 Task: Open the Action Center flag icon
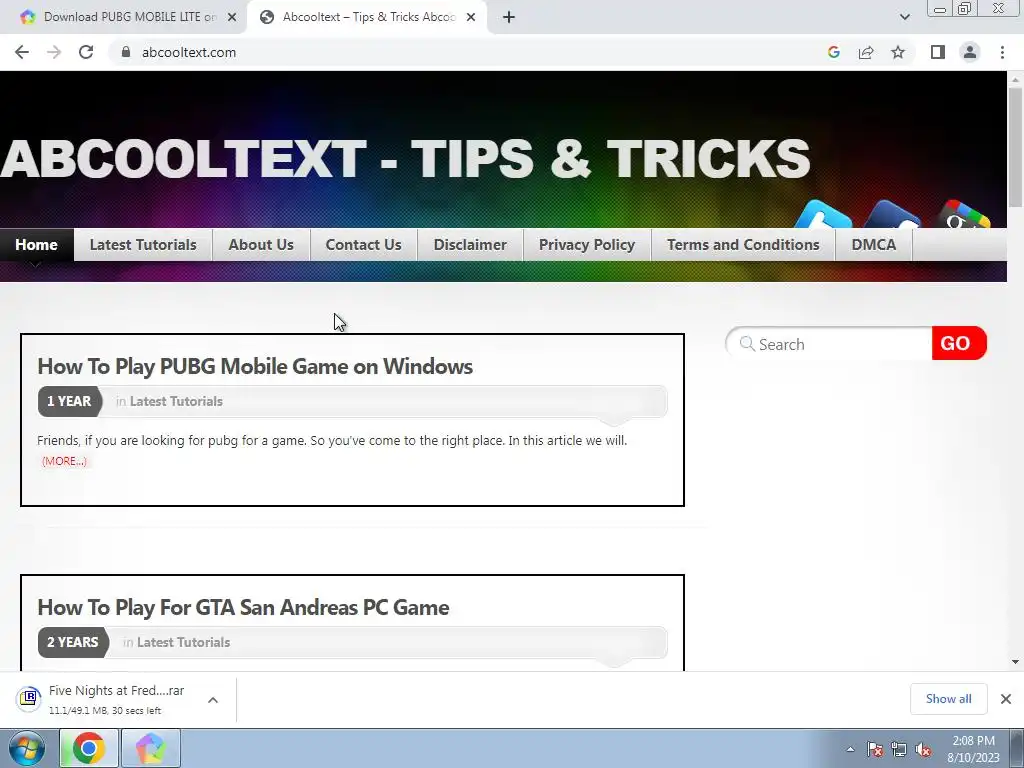[875, 749]
